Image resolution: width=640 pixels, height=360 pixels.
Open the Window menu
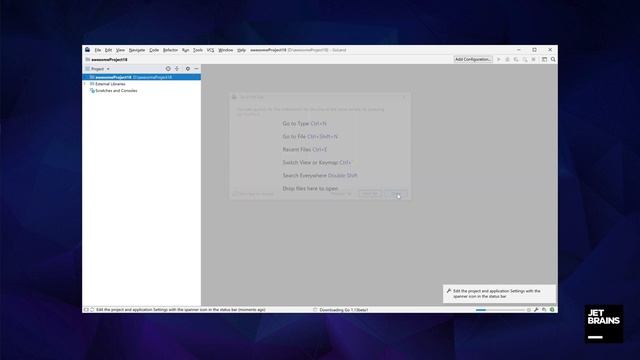225,50
